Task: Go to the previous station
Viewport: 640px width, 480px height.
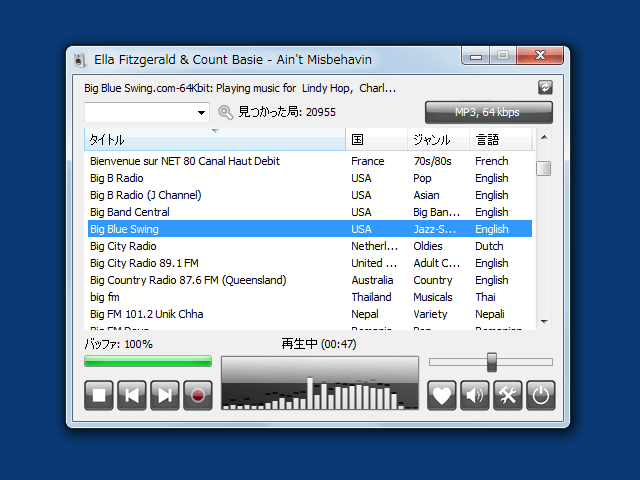Action: pyautogui.click(x=132, y=395)
